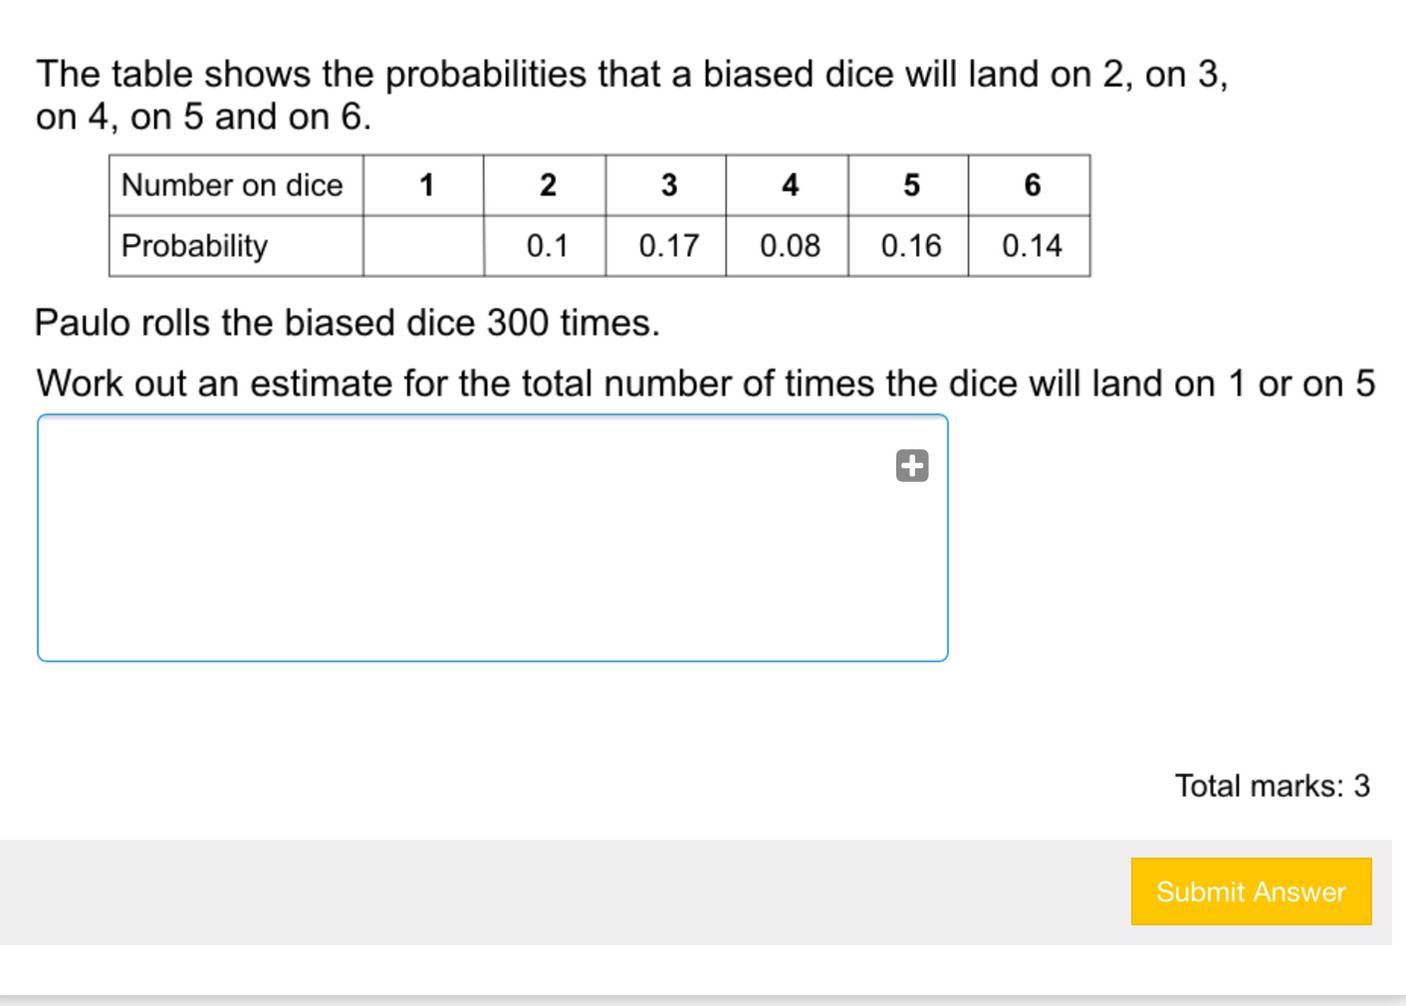Click the 'Probability' row label cell
The image size is (1406, 1006).
click(236, 246)
